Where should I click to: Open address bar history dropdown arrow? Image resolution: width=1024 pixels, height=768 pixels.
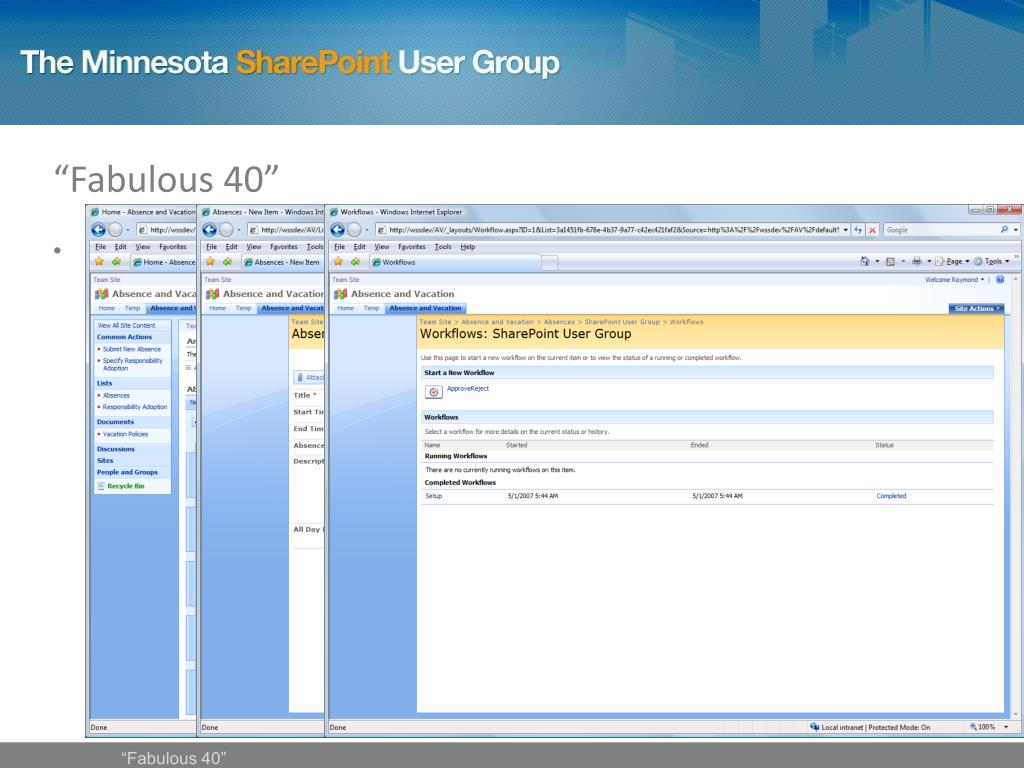tap(846, 230)
